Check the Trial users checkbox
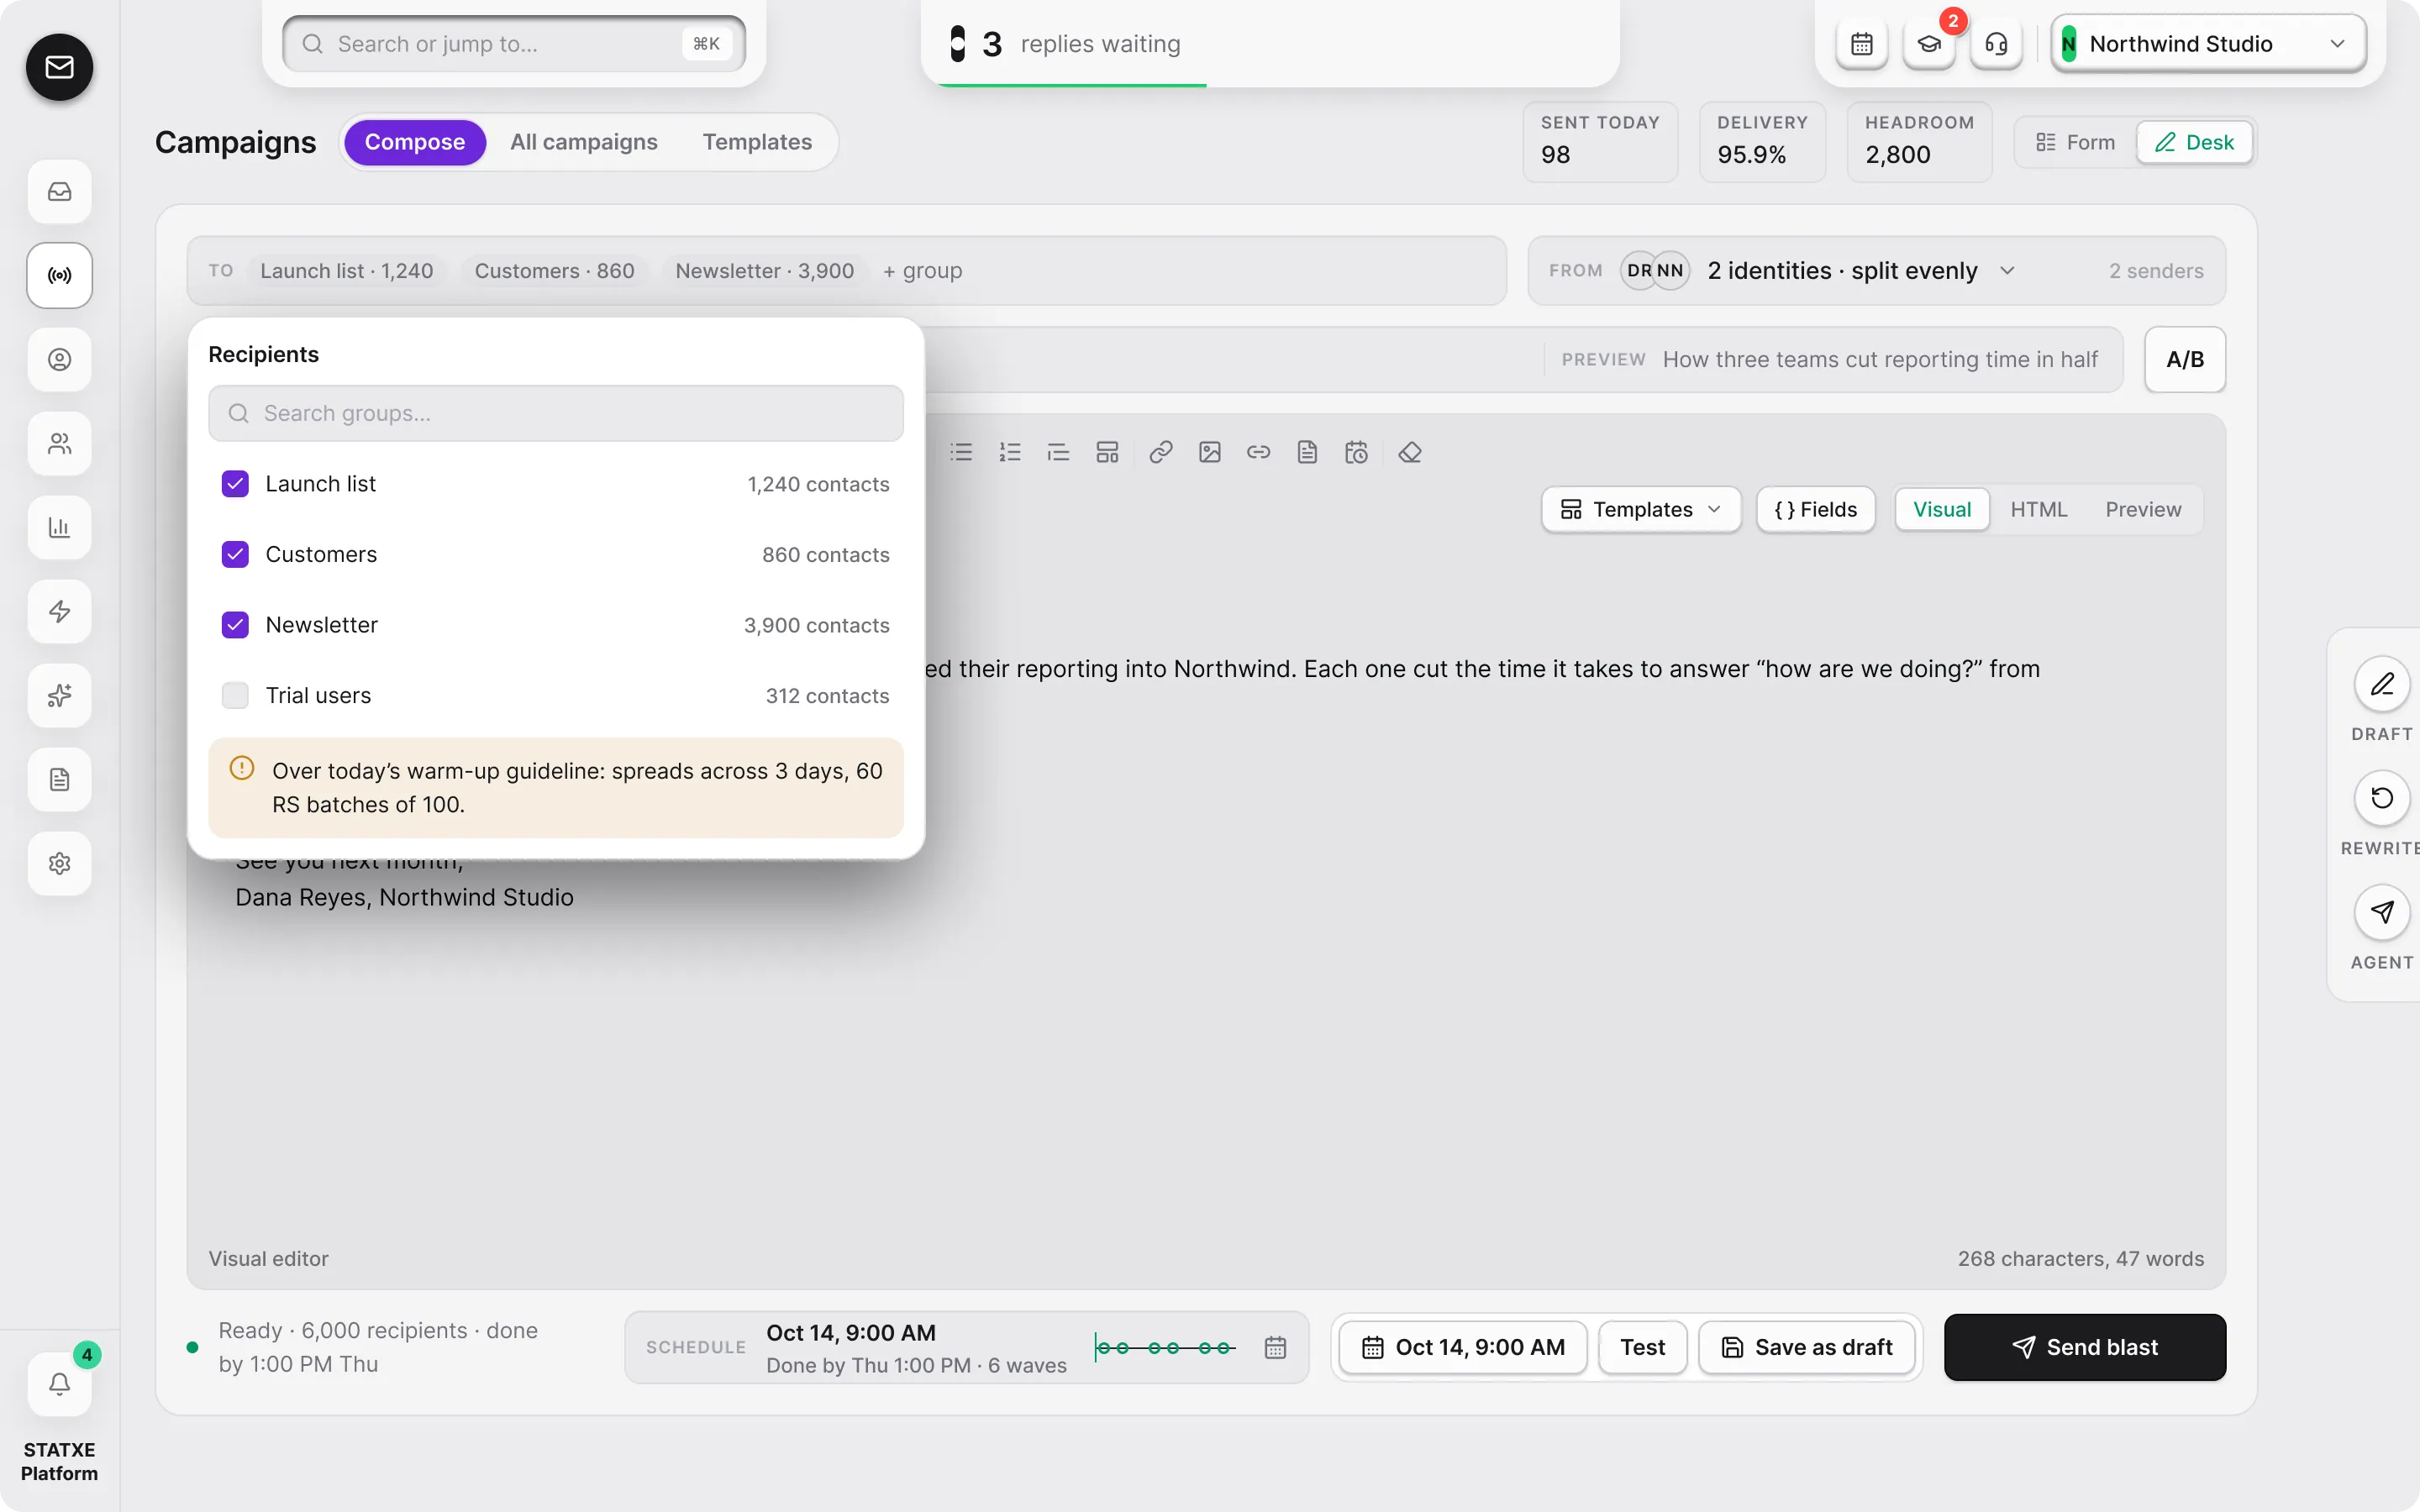The width and height of the screenshot is (2420, 1512). pos(235,695)
